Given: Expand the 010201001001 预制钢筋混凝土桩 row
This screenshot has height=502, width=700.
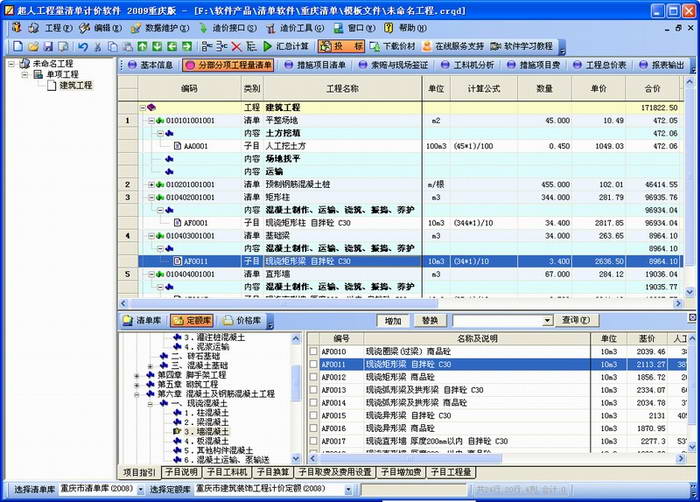Looking at the screenshot, I should coord(150,185).
